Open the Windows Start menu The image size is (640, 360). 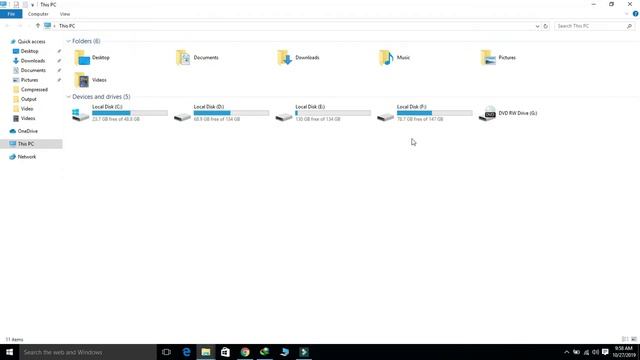9,352
